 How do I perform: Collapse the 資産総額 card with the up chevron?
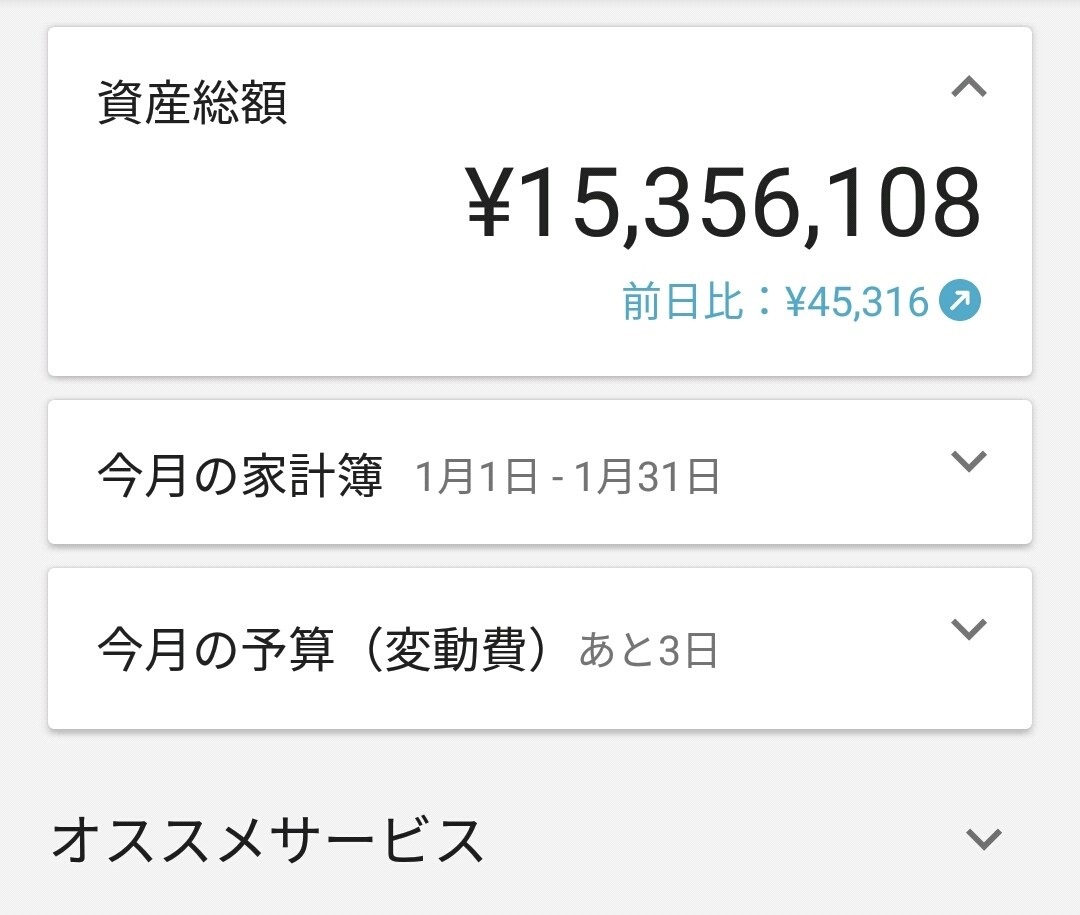pyautogui.click(x=968, y=88)
